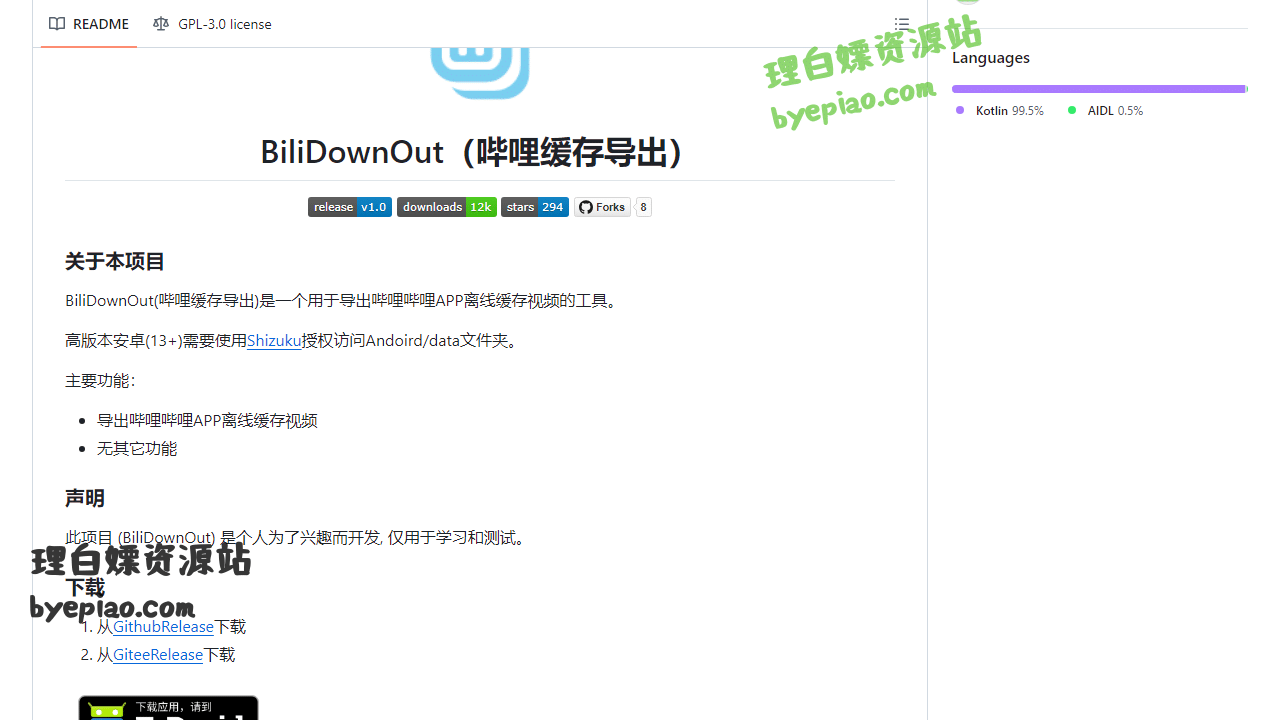Open the GiteeRelease download link
The image size is (1280, 720).
158,655
